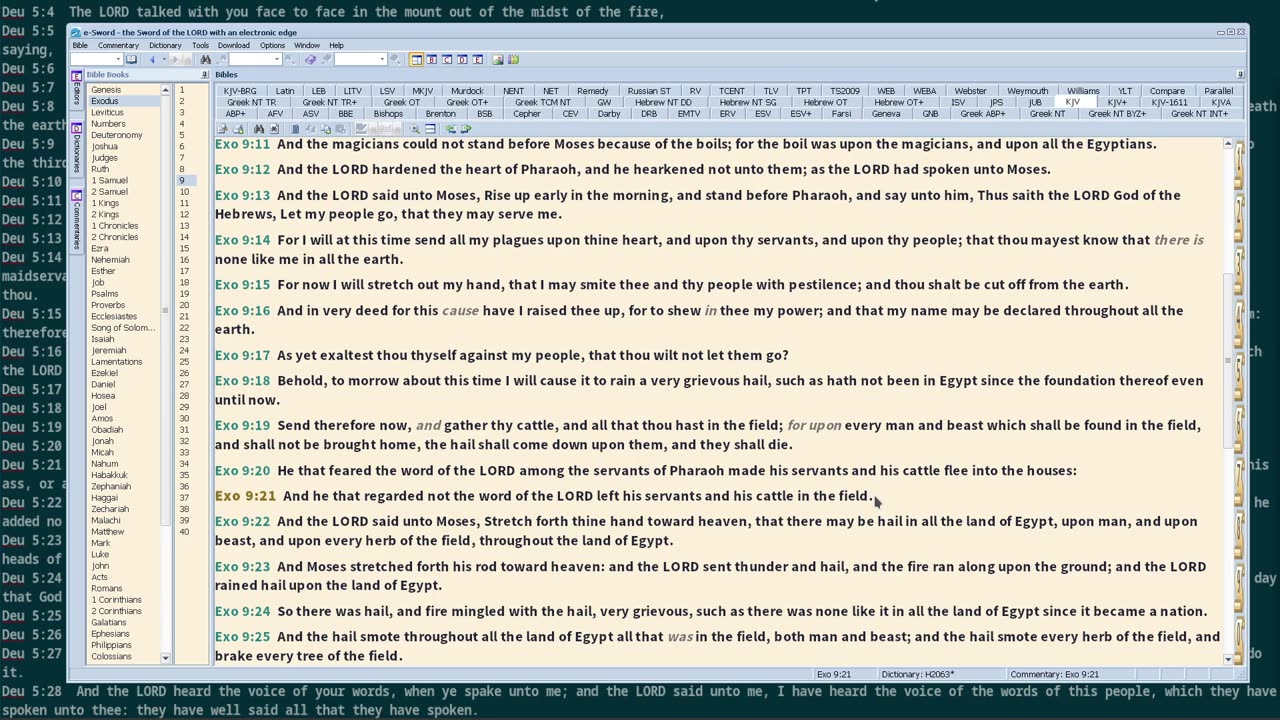Click the icon right of the first search combo box
This screenshot has height=720, width=1280.
point(290,59)
